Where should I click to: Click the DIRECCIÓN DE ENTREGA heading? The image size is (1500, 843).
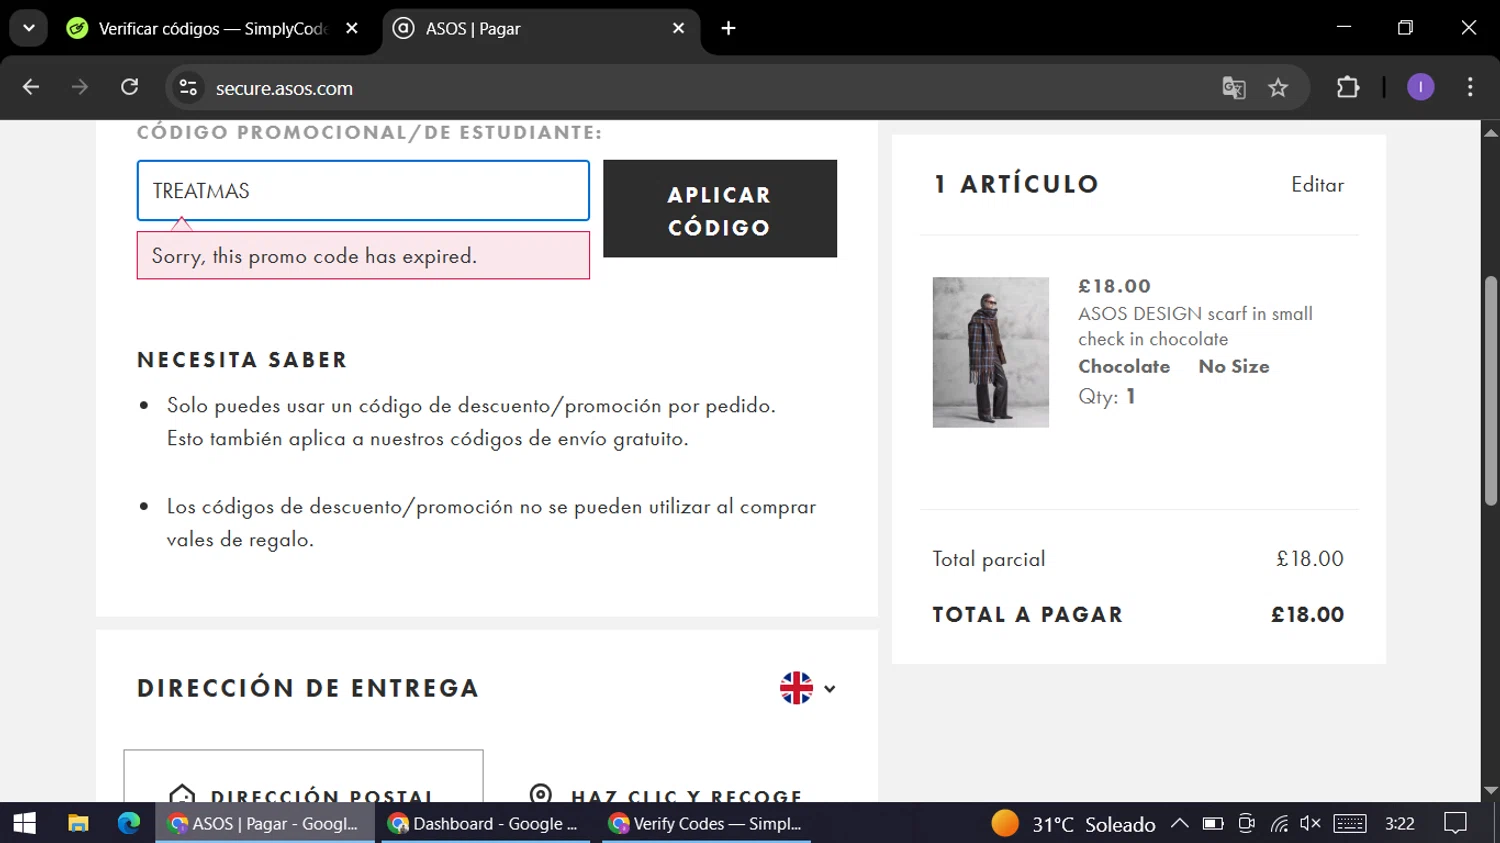click(308, 688)
